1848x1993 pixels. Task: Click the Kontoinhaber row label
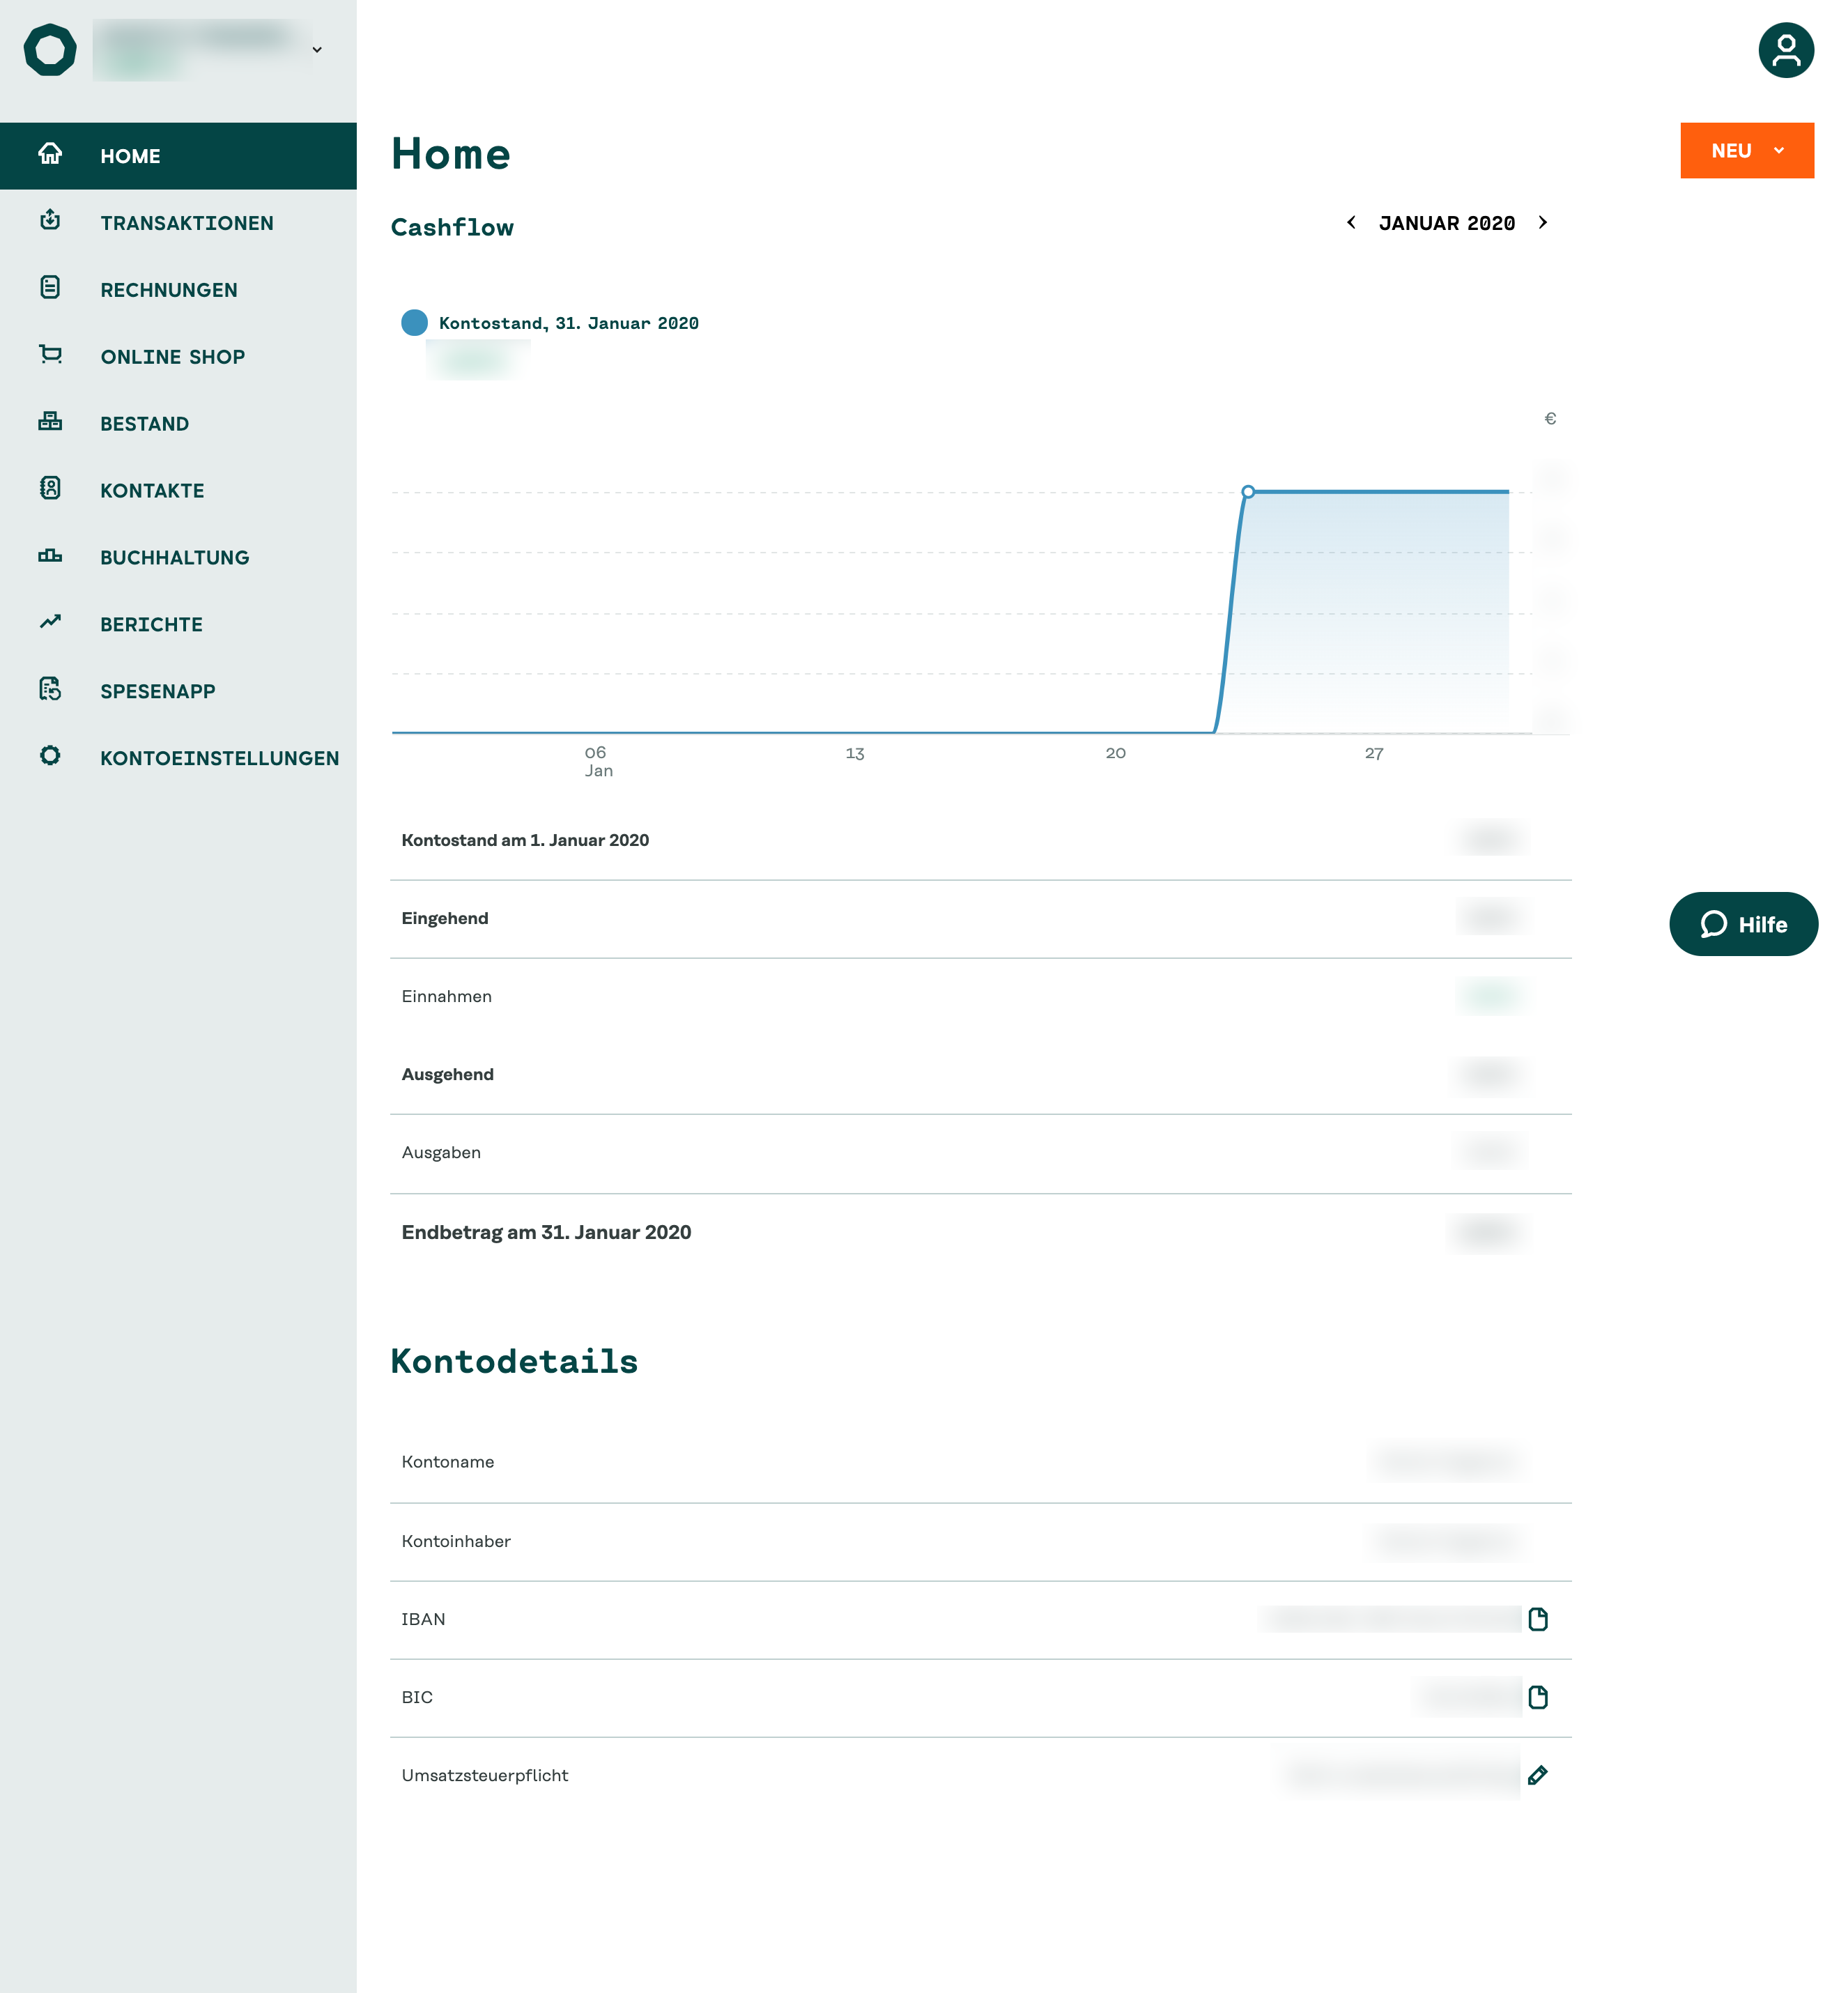click(456, 1541)
